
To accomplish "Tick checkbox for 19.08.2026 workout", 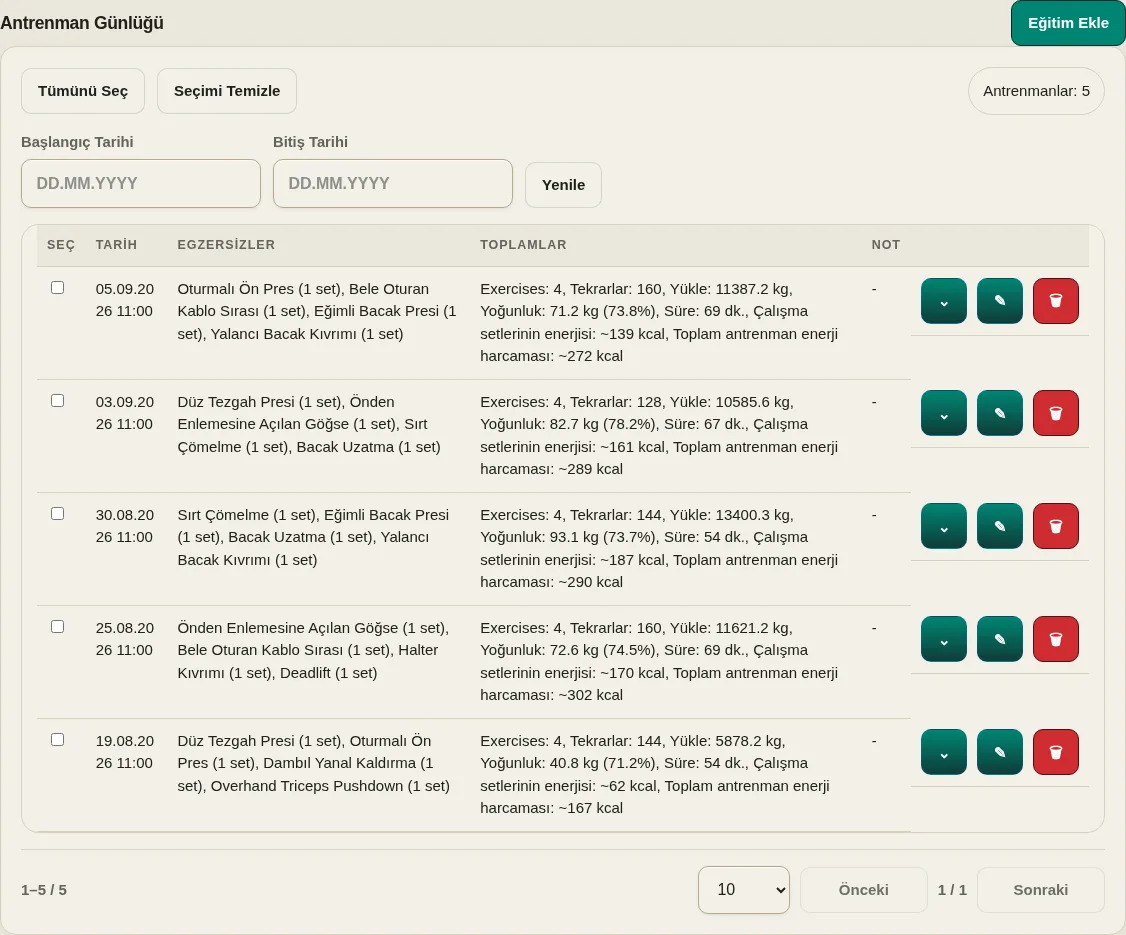I will click(57, 740).
